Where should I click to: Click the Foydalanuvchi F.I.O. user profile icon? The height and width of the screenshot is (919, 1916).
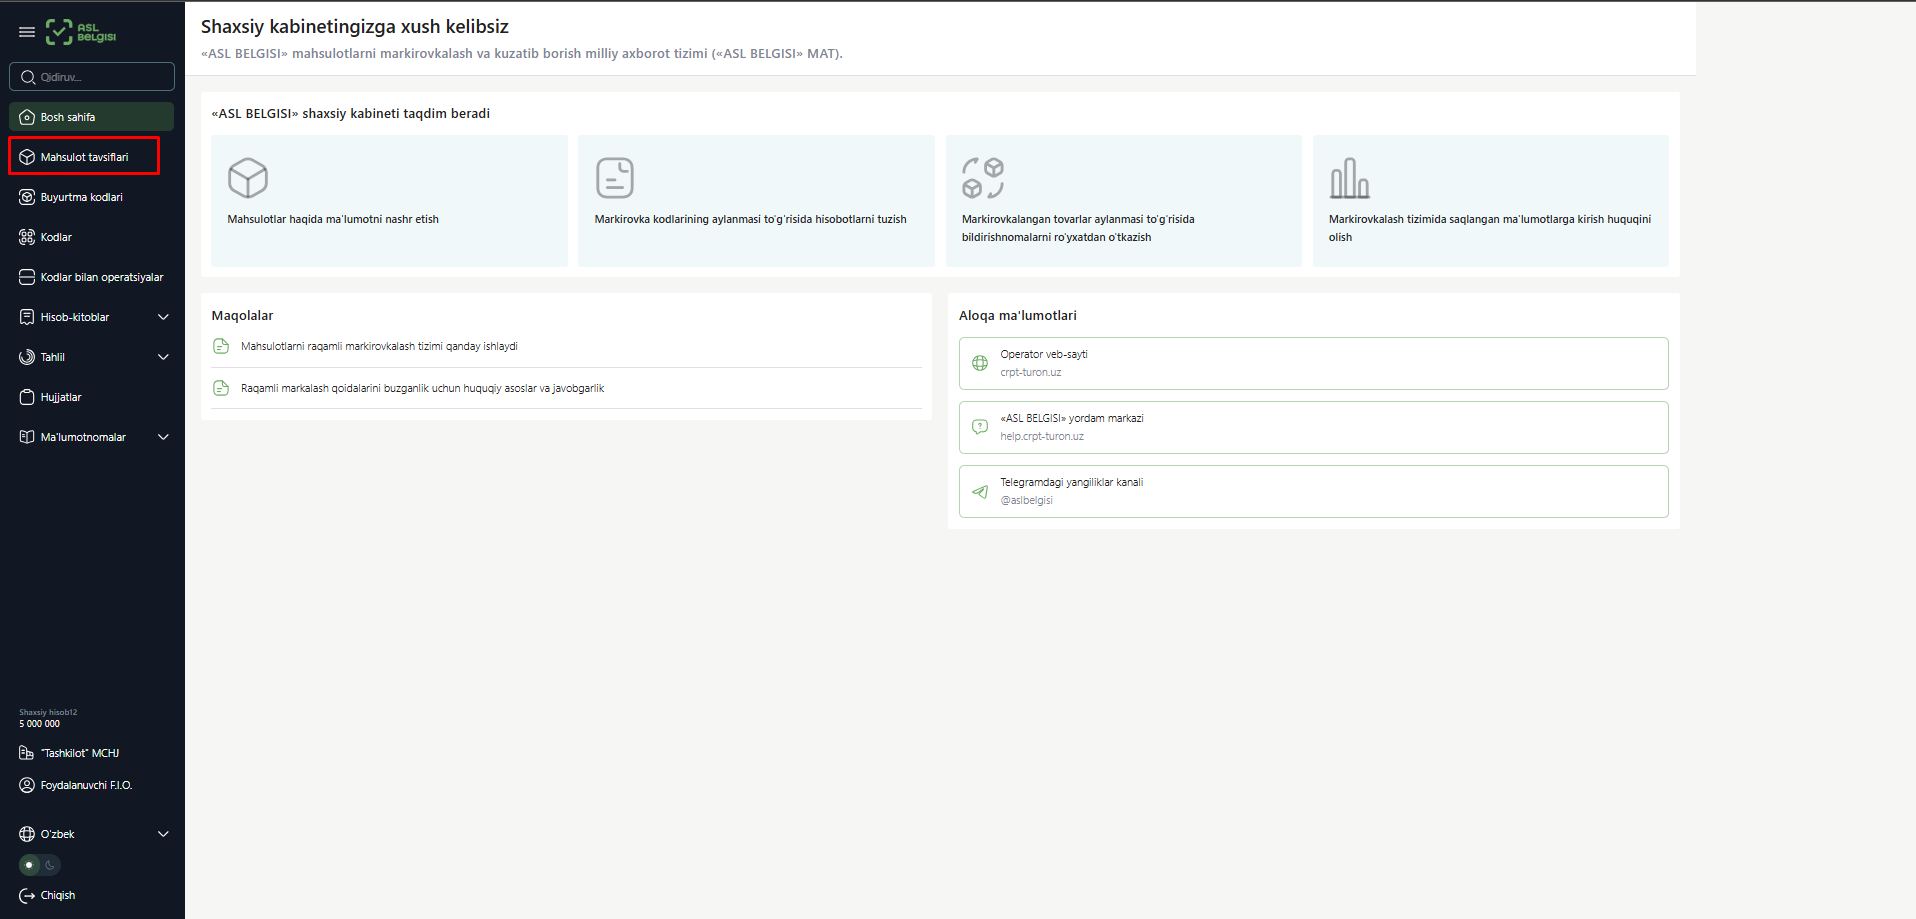click(x=27, y=785)
